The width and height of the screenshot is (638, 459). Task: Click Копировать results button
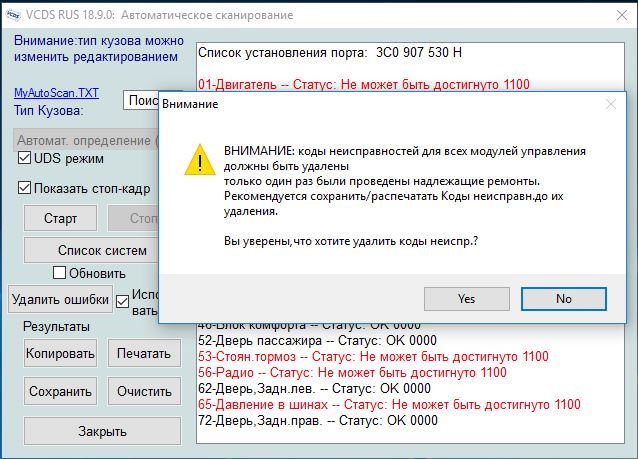(x=60, y=353)
